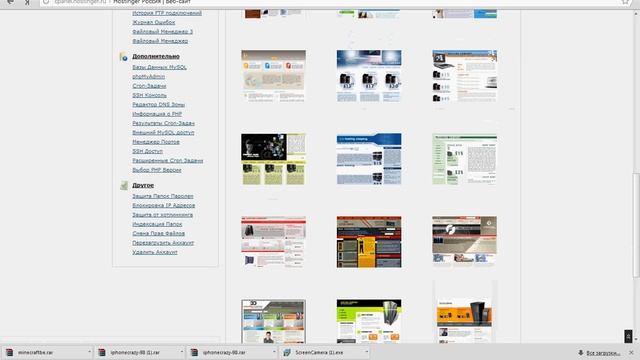The width and height of the screenshot is (640, 360).
Task: Select dark blue wave-header template thumbnail
Action: pyautogui.click(x=369, y=159)
